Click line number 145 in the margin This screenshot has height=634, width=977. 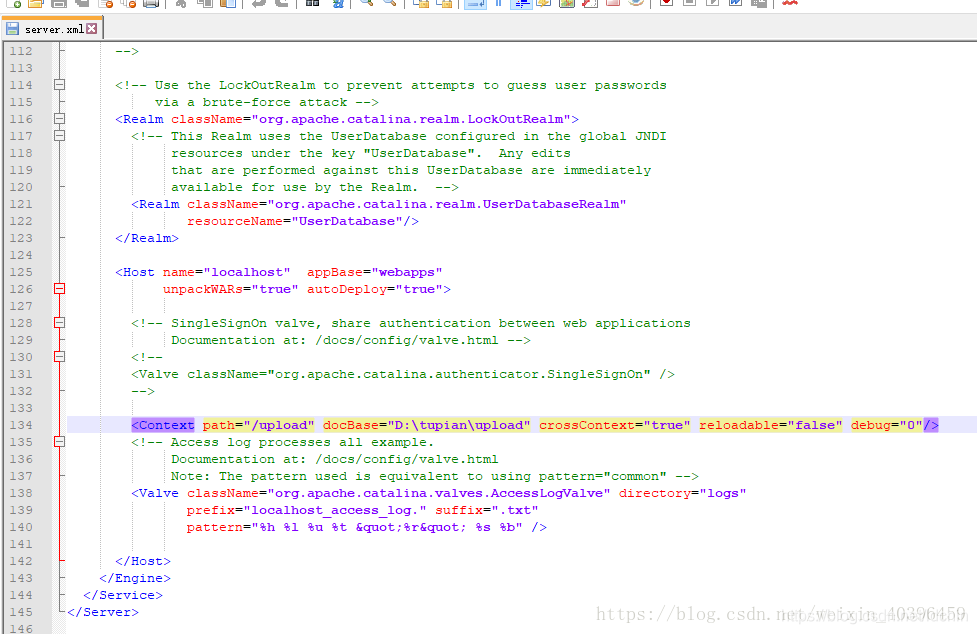[x=21, y=612]
